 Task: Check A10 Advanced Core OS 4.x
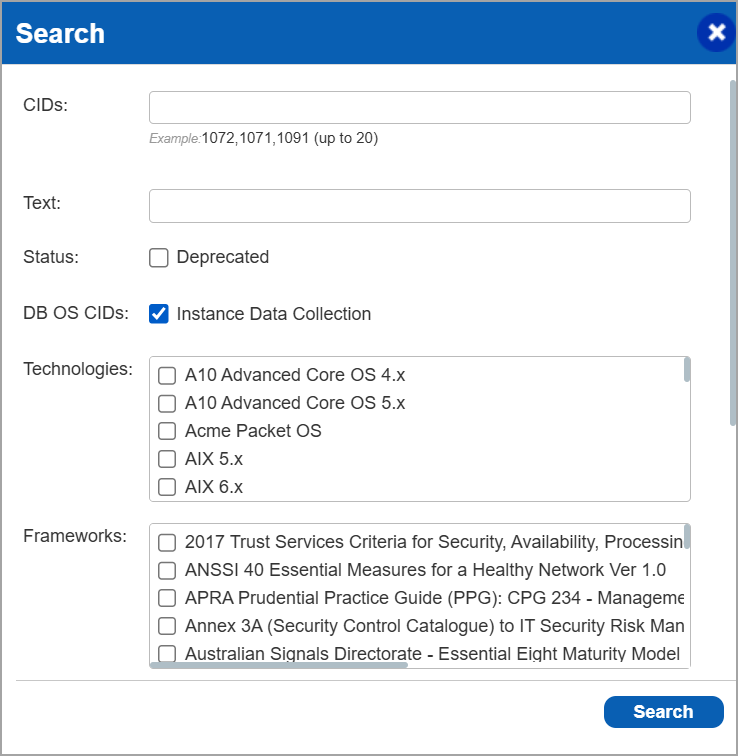tap(167, 376)
